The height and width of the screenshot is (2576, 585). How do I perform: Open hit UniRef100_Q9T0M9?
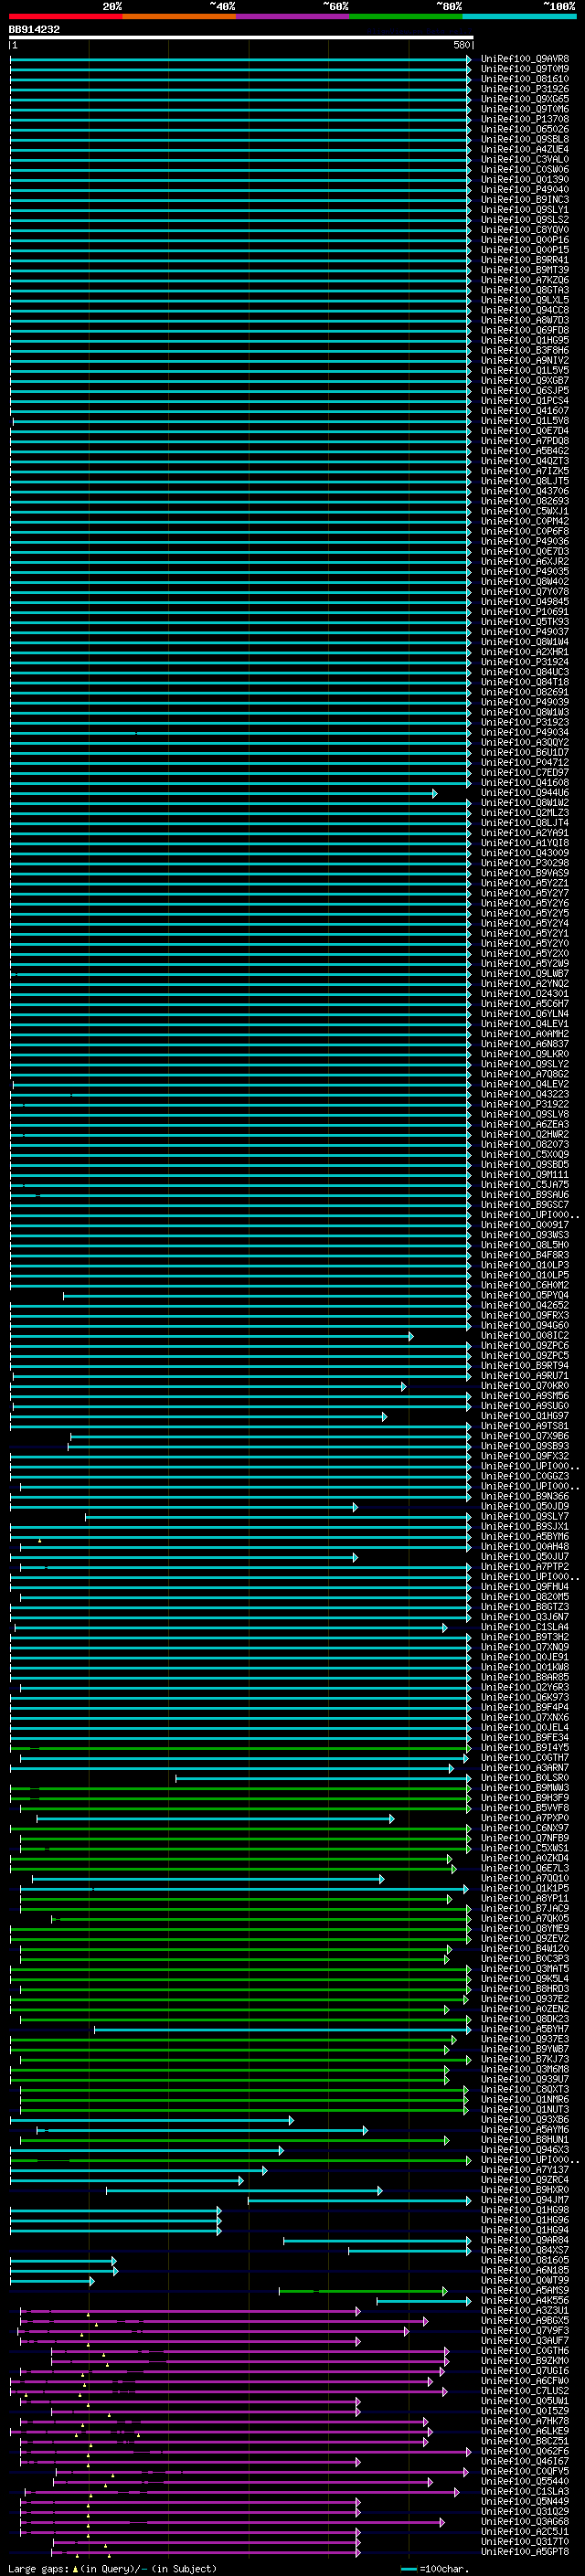coord(525,69)
